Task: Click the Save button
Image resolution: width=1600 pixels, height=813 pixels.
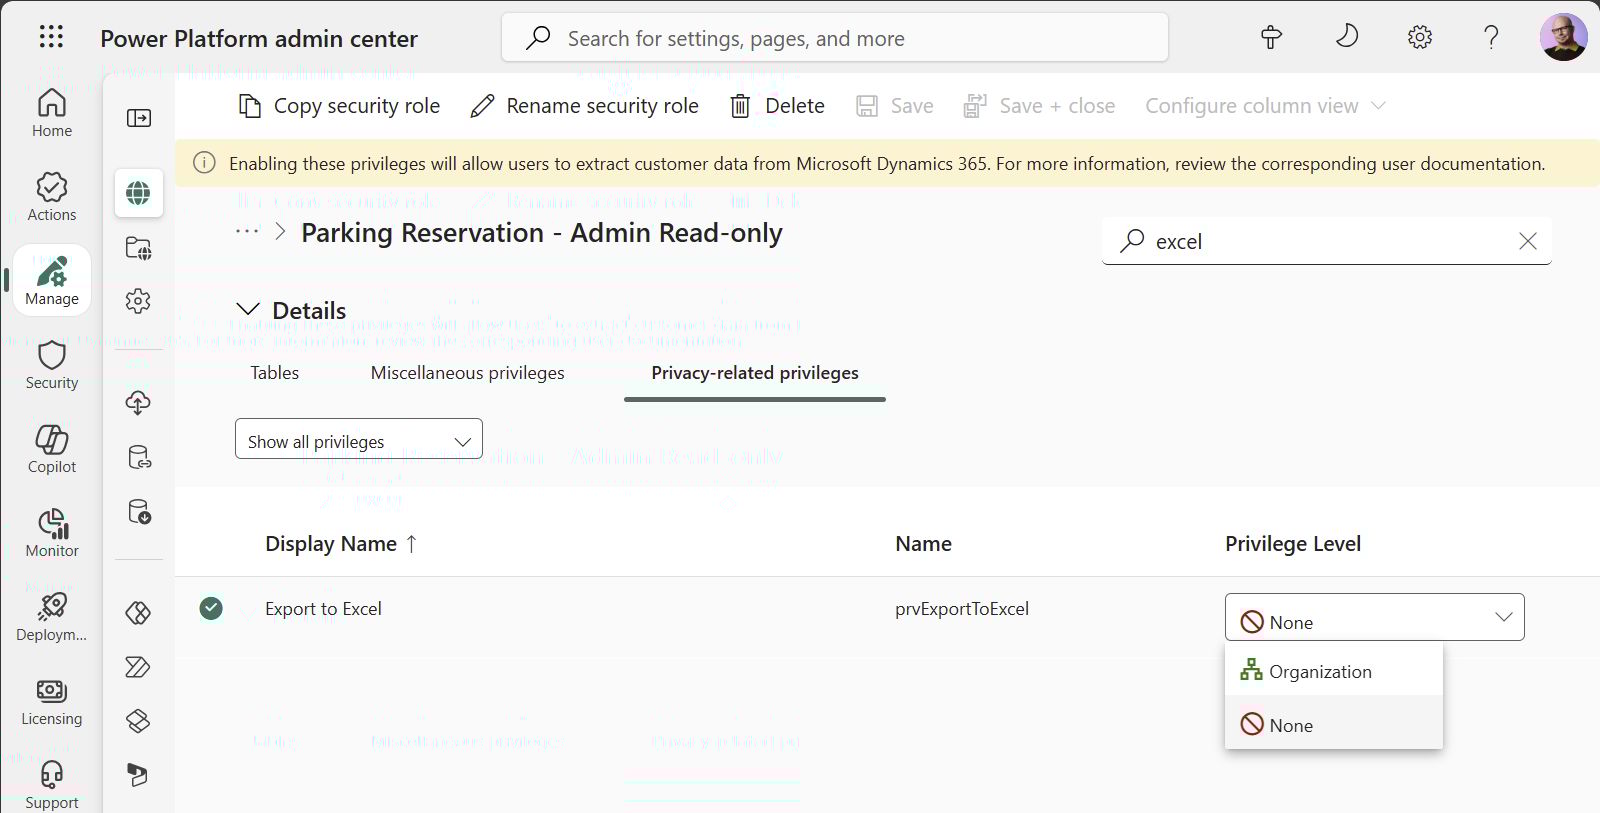Action: click(x=895, y=106)
